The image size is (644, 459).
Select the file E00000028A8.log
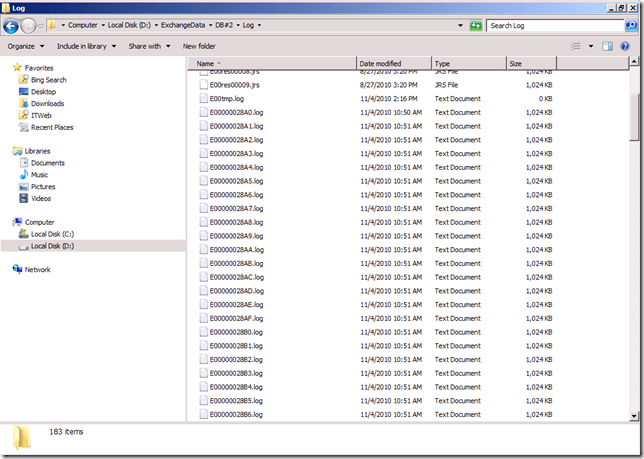click(x=237, y=222)
